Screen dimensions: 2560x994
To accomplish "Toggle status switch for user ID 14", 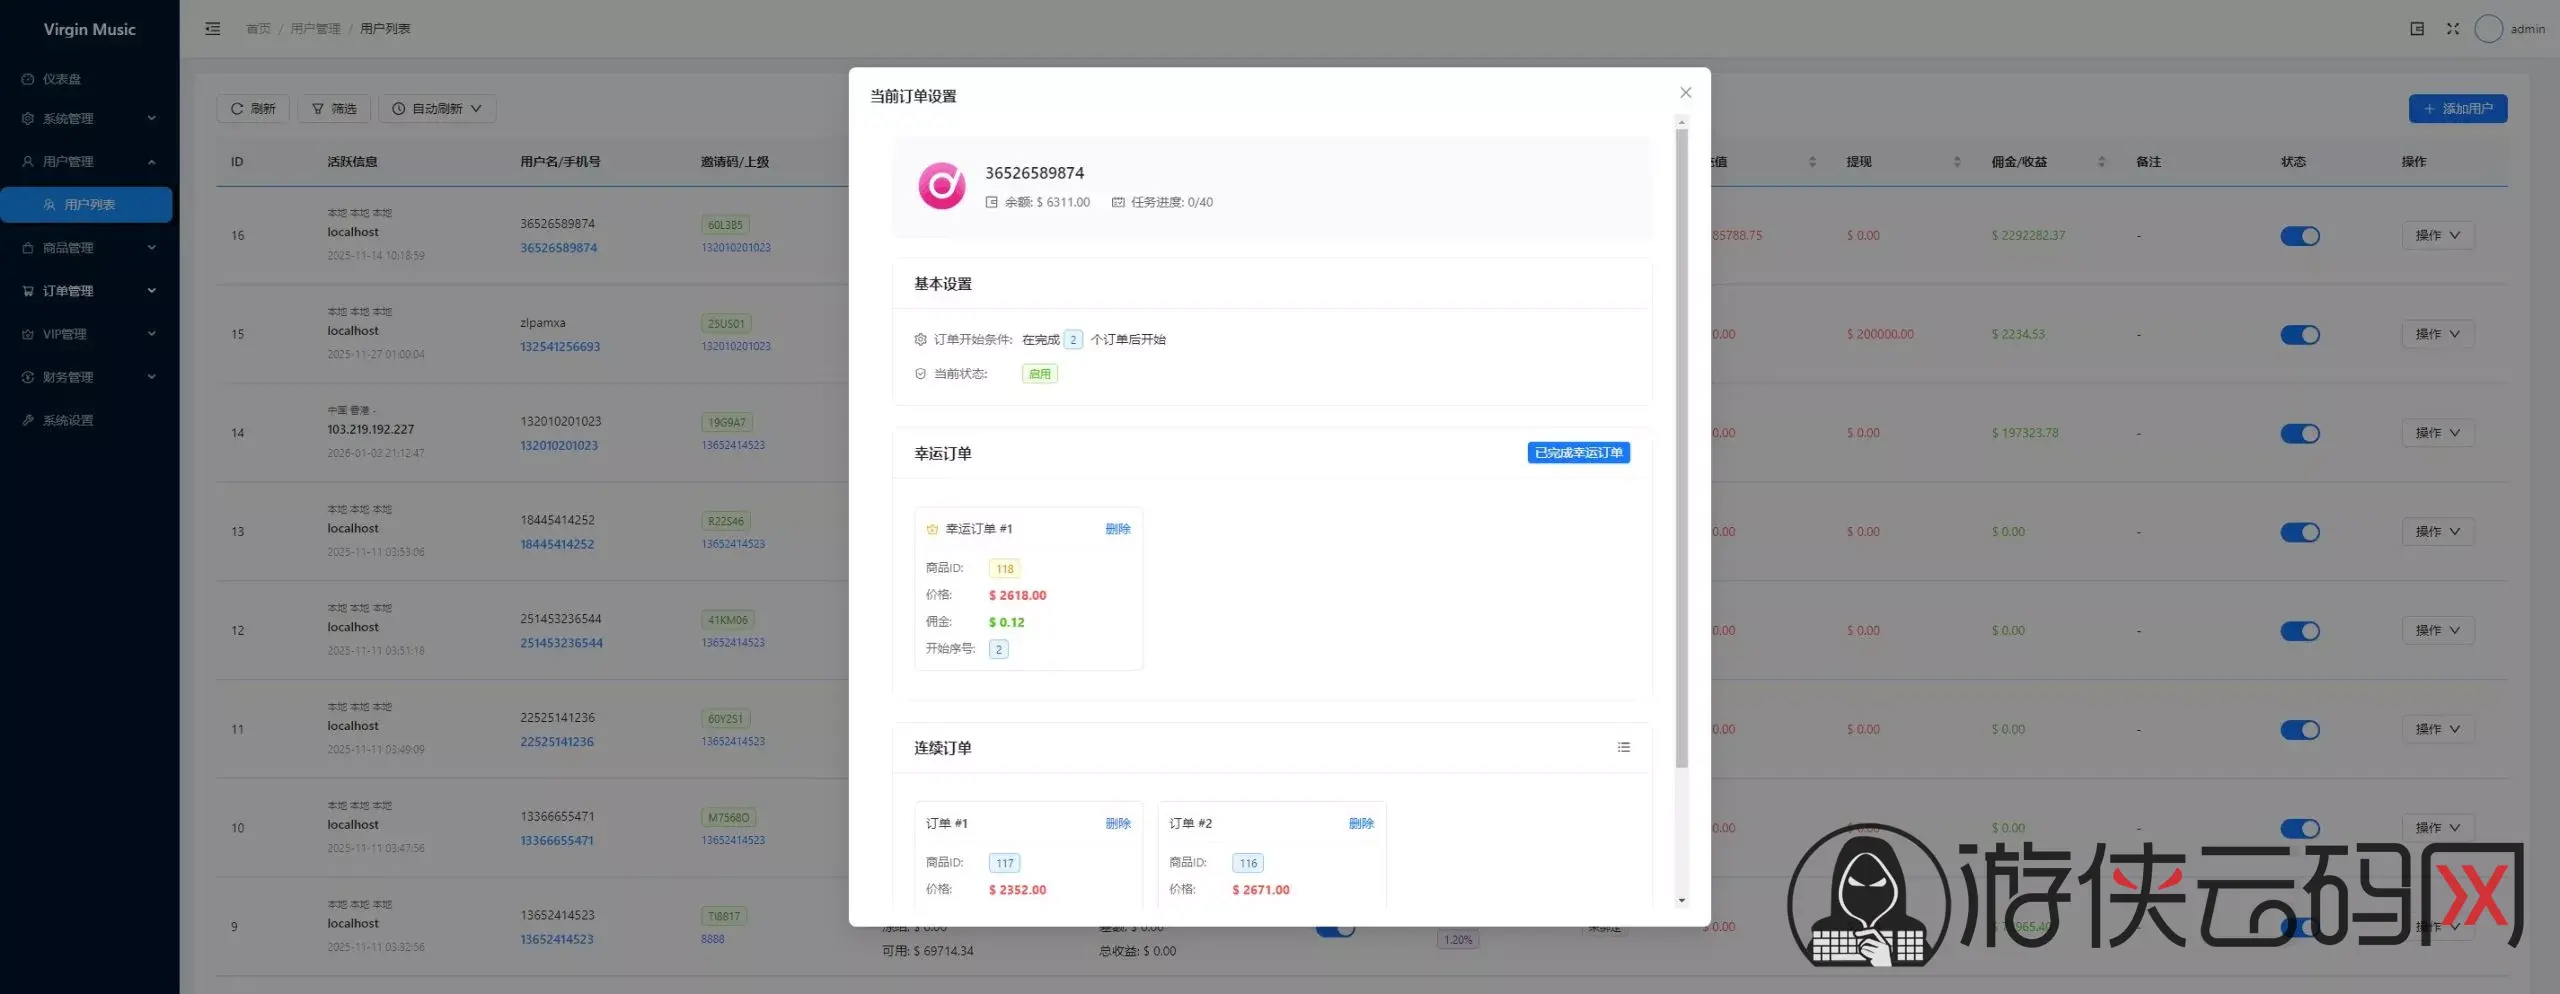I will (2299, 433).
